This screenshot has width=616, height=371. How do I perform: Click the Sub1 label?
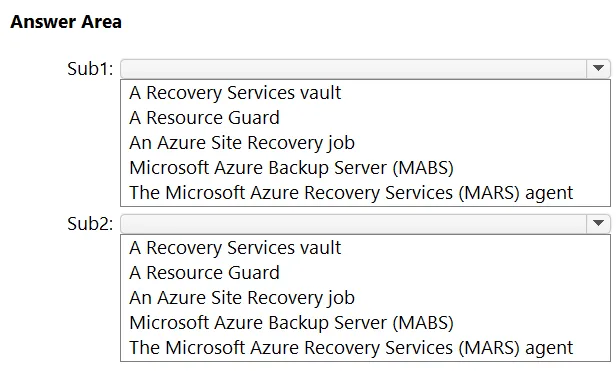90,69
